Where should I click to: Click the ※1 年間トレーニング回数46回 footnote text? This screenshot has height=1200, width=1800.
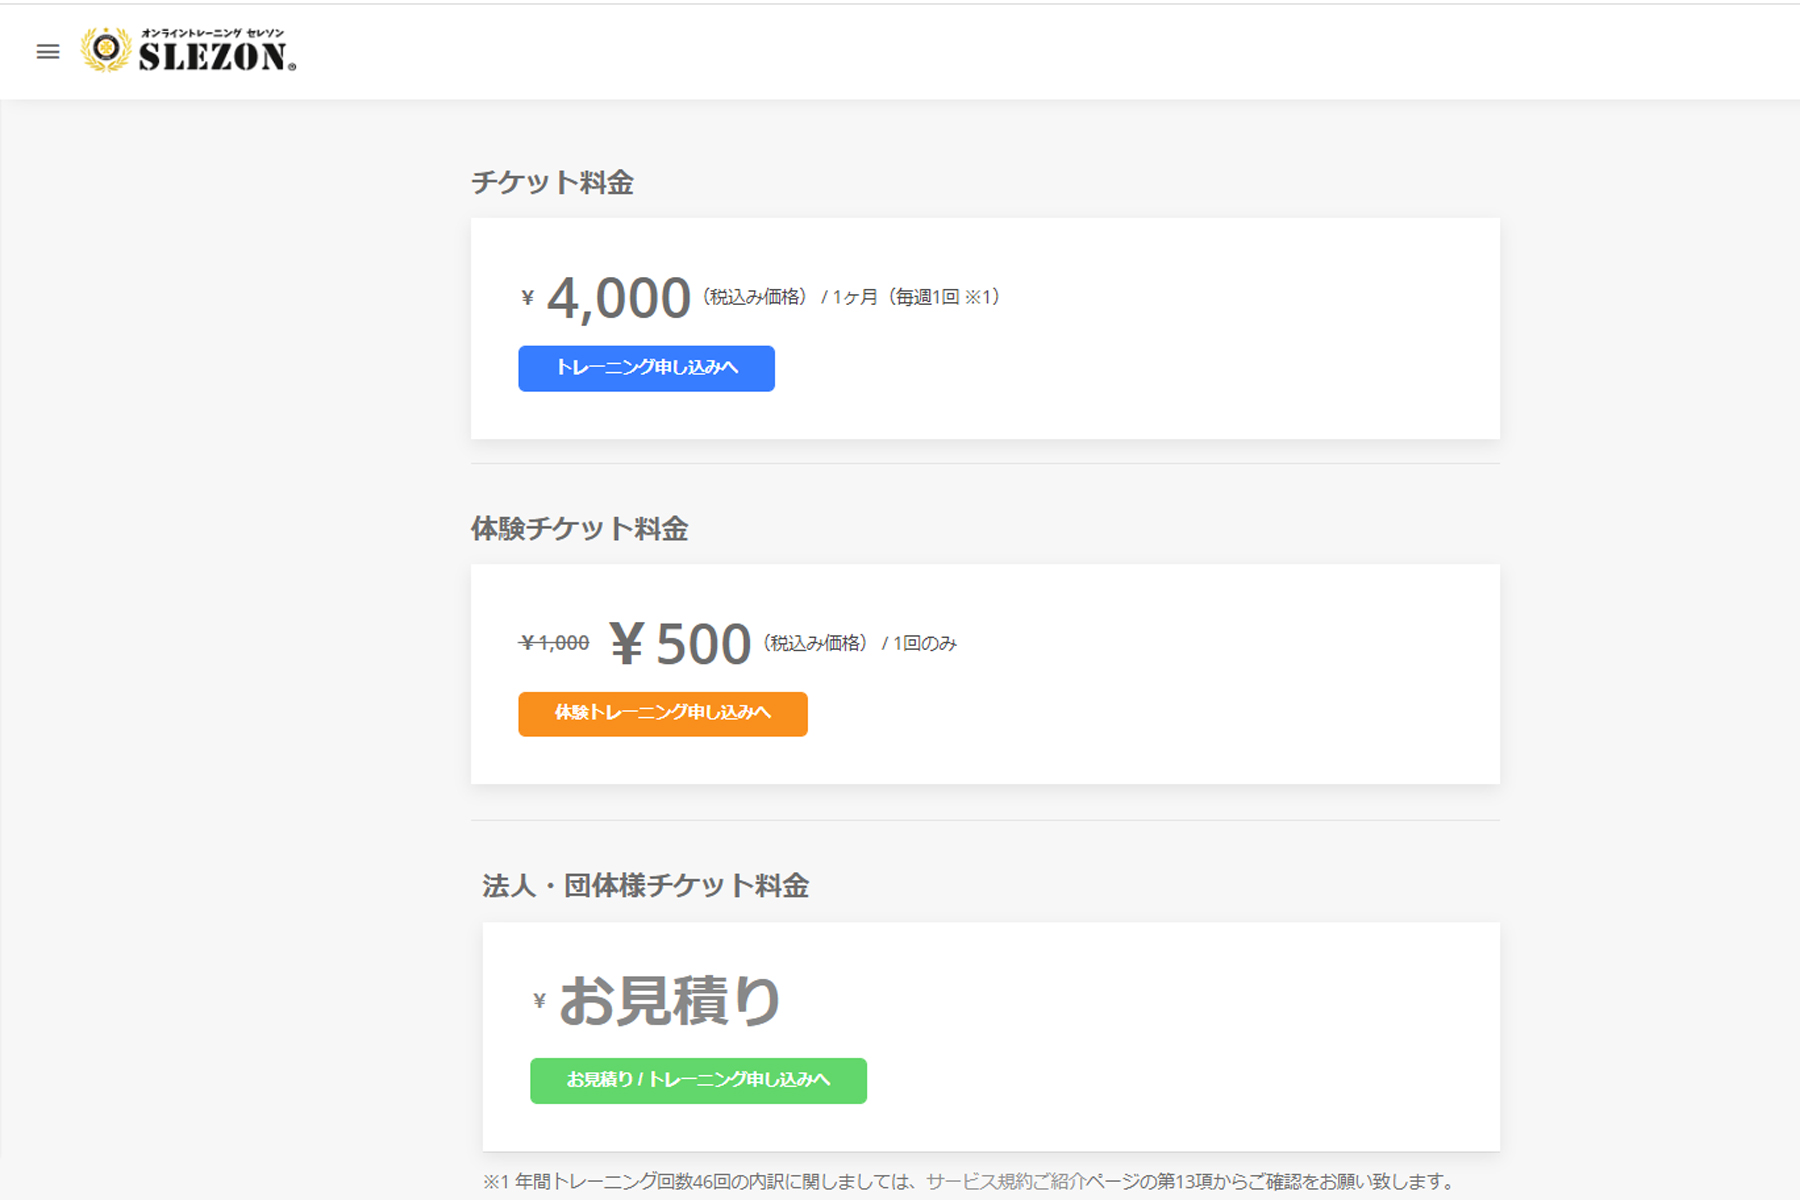[700, 1182]
